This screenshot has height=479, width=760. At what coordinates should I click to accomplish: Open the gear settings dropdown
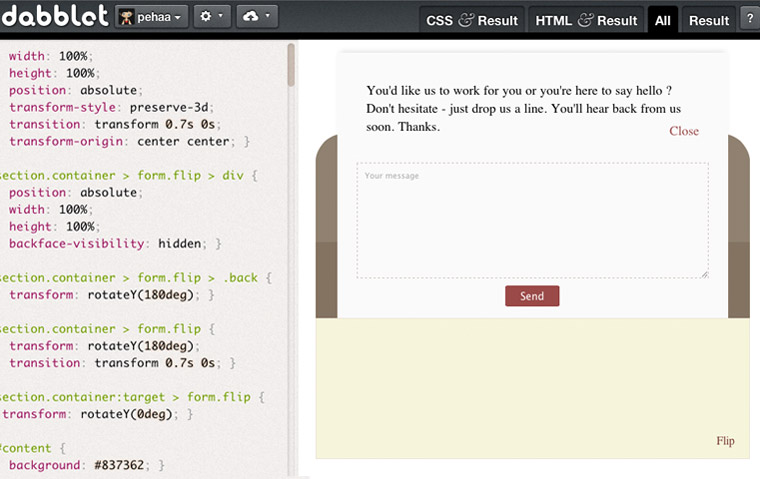point(212,16)
